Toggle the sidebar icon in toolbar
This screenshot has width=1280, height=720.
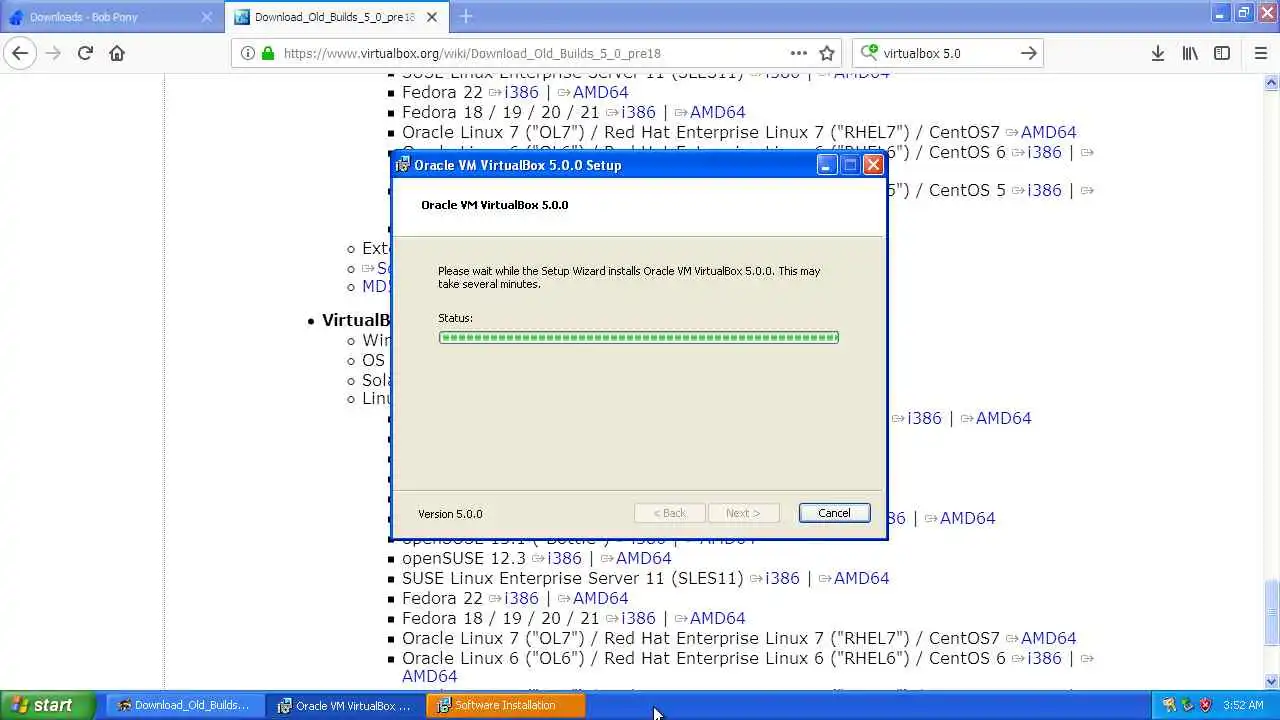[1222, 53]
